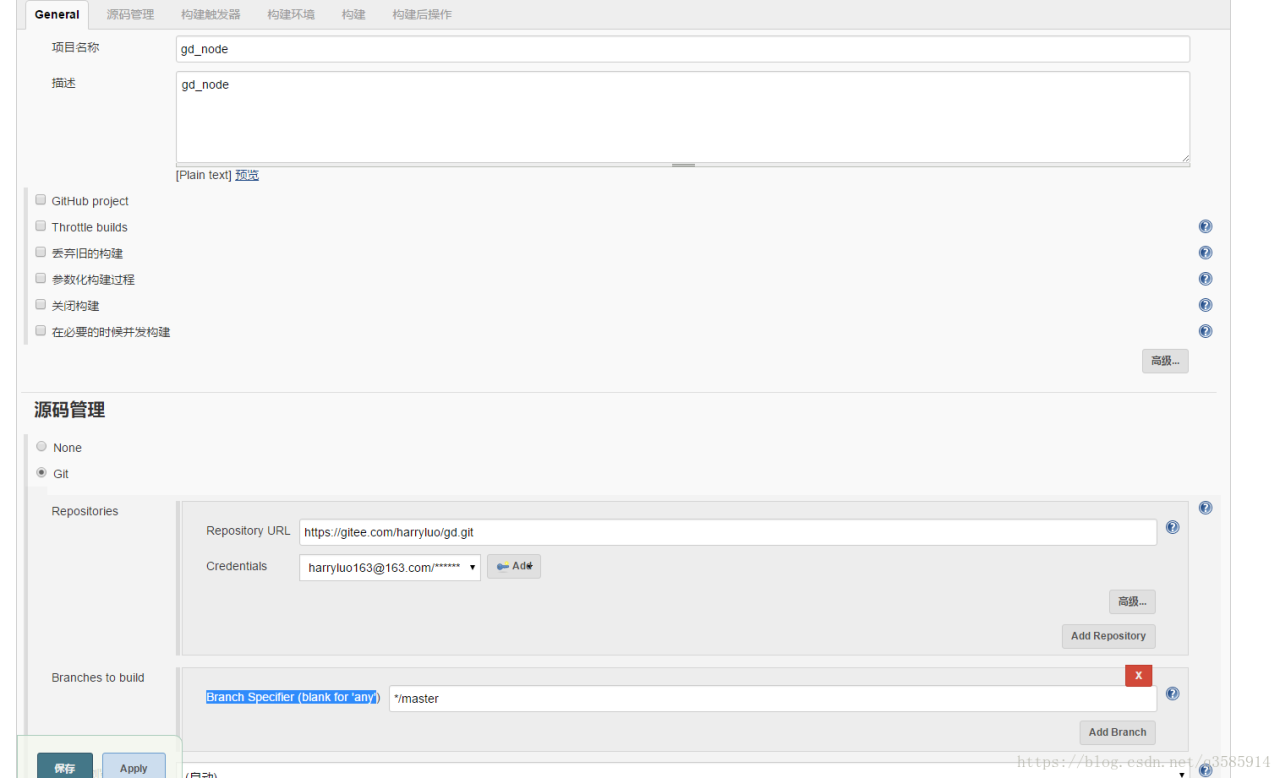The width and height of the screenshot is (1280, 778).
Task: Choose the Git radio button
Action: 41,472
